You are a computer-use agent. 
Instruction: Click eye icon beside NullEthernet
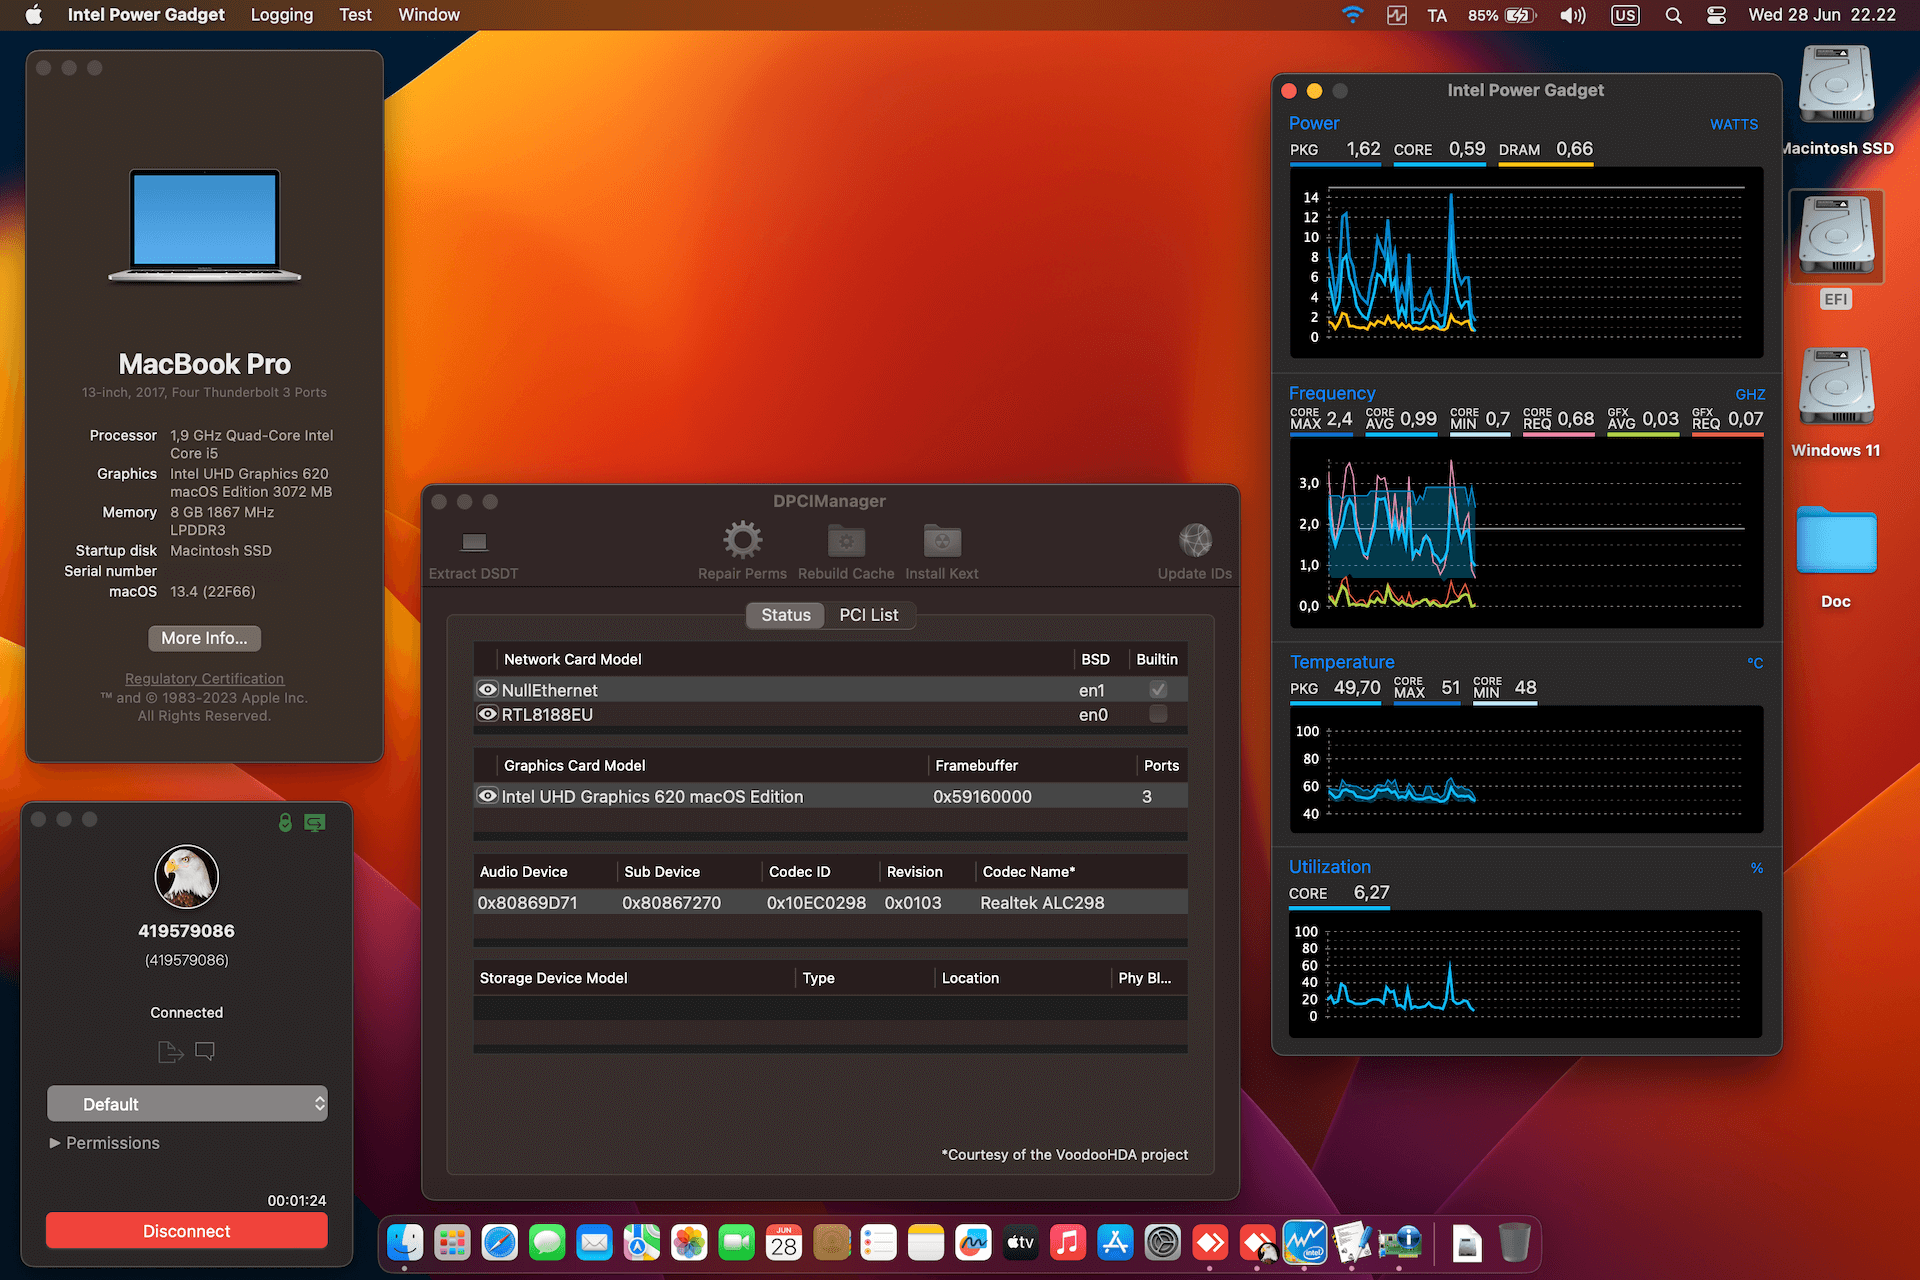(x=487, y=689)
